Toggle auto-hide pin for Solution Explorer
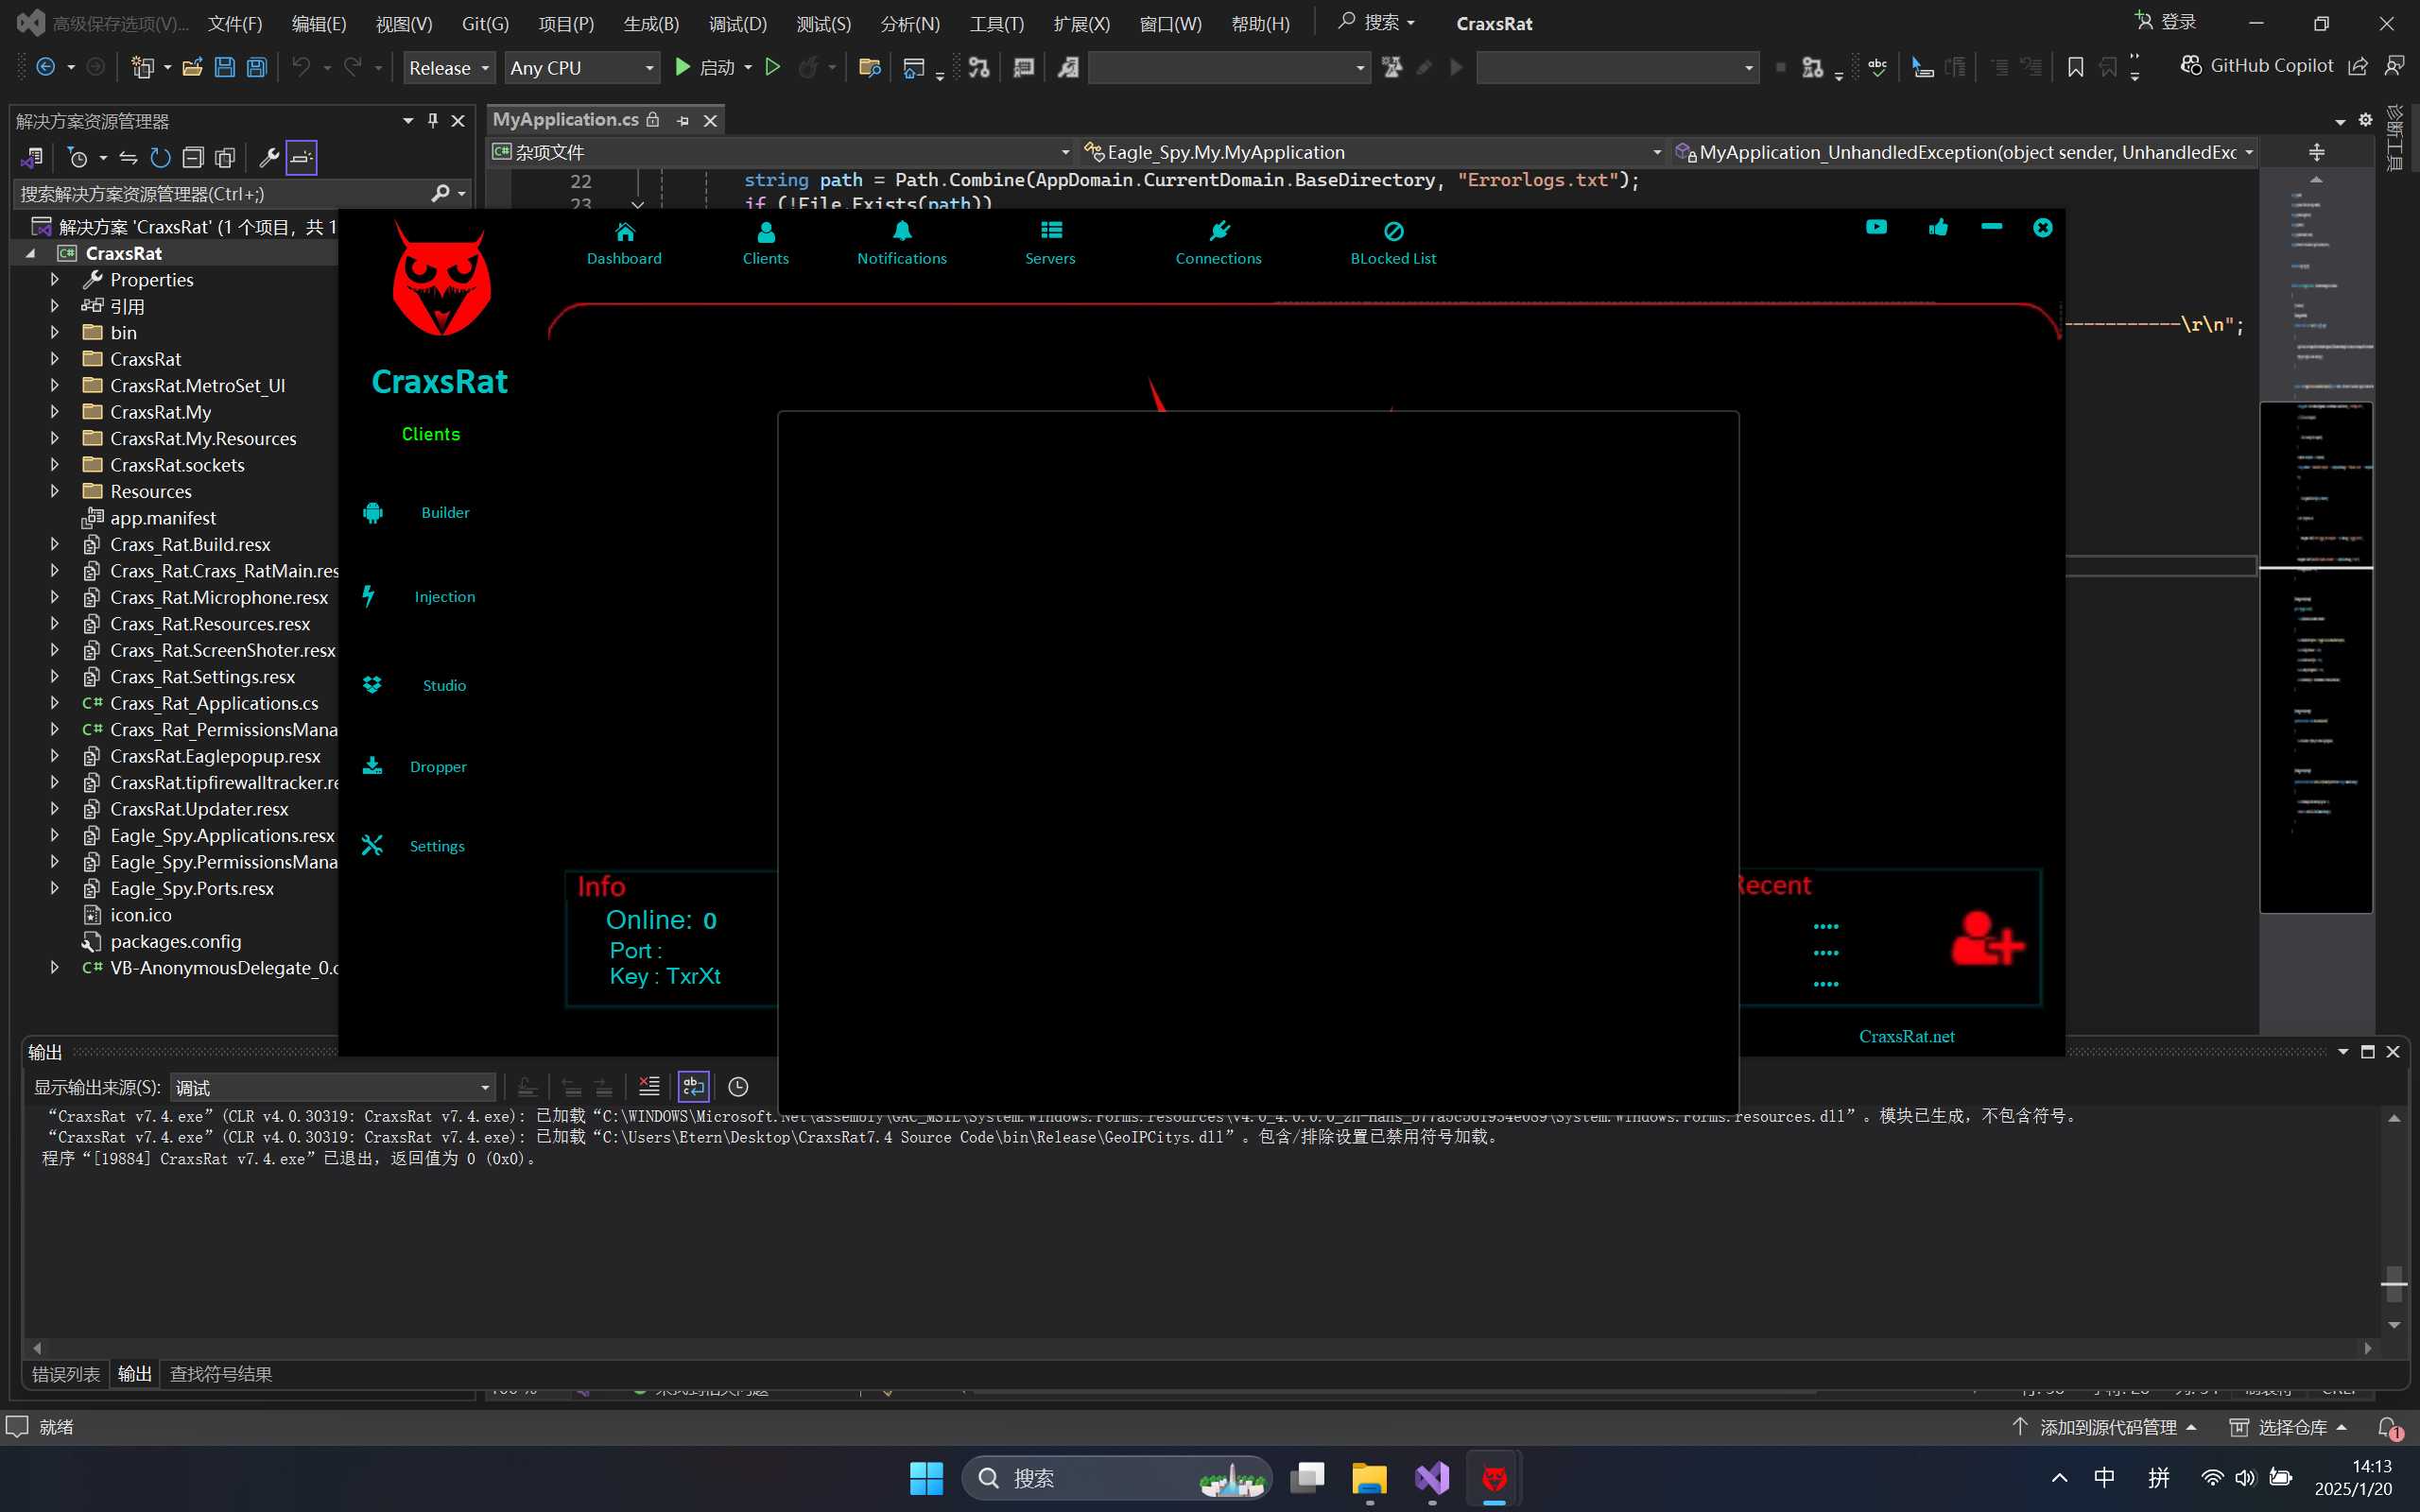2420x1512 pixels. [x=433, y=120]
